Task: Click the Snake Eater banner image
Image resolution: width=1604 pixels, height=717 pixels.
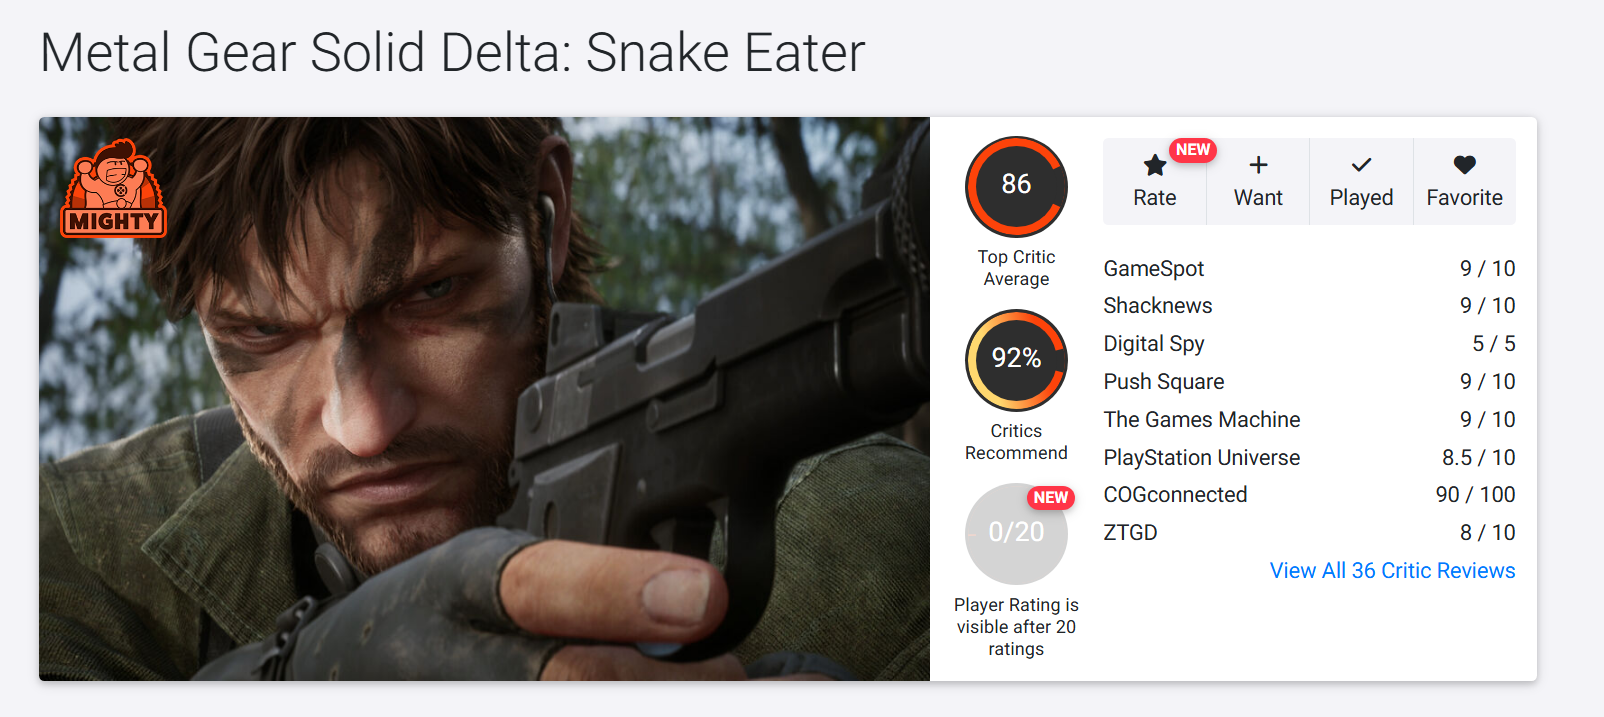Action: [x=484, y=399]
